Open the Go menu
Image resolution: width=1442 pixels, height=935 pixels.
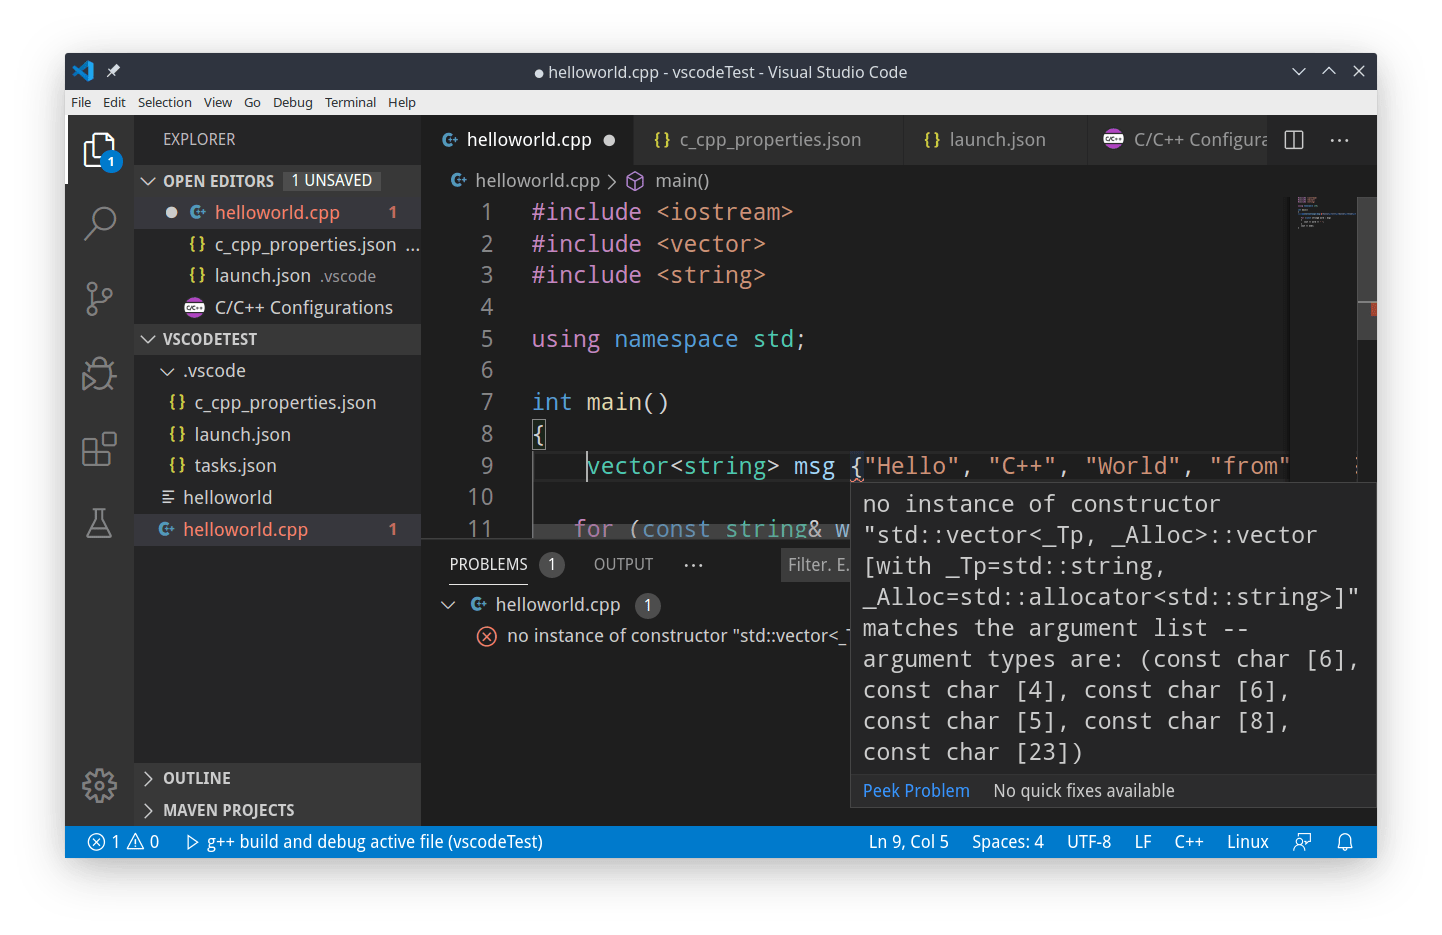[252, 102]
